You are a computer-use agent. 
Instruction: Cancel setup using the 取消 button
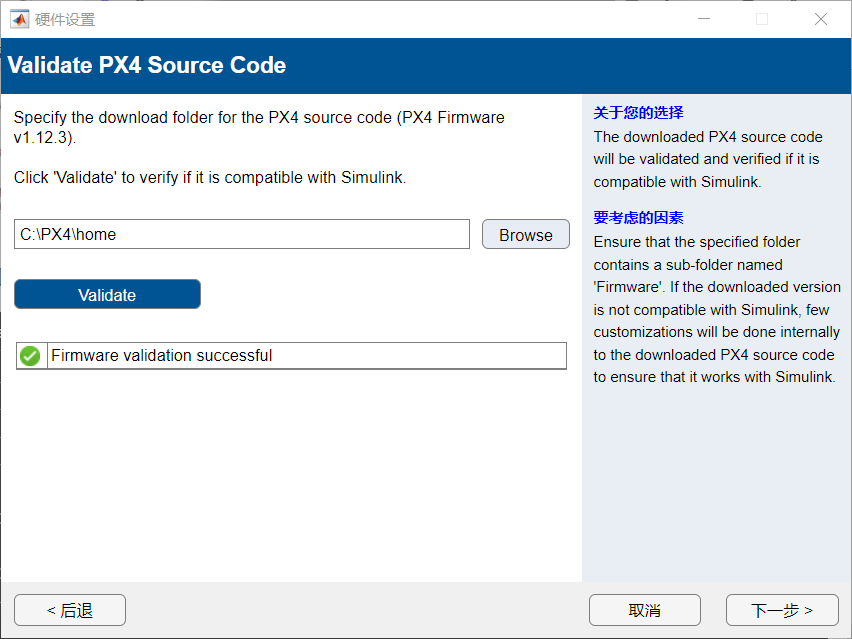(x=644, y=610)
